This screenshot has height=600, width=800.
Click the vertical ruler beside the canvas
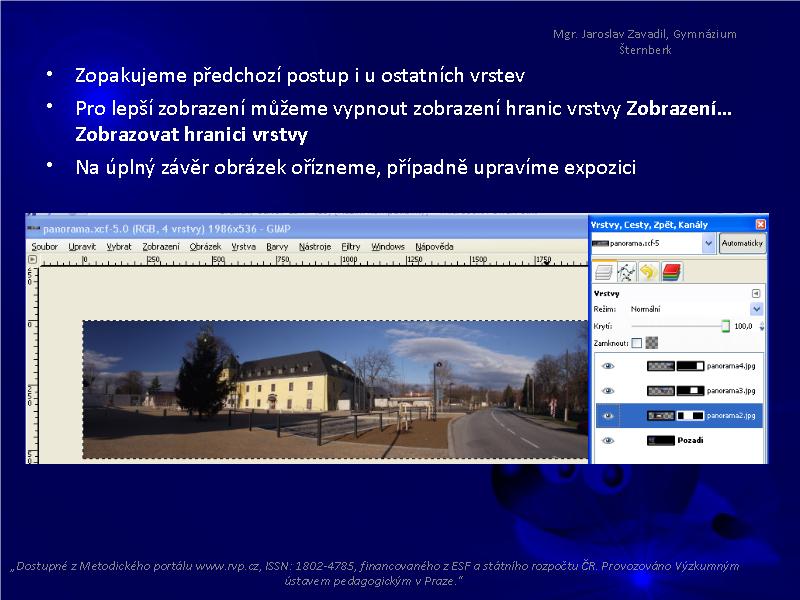(33, 364)
